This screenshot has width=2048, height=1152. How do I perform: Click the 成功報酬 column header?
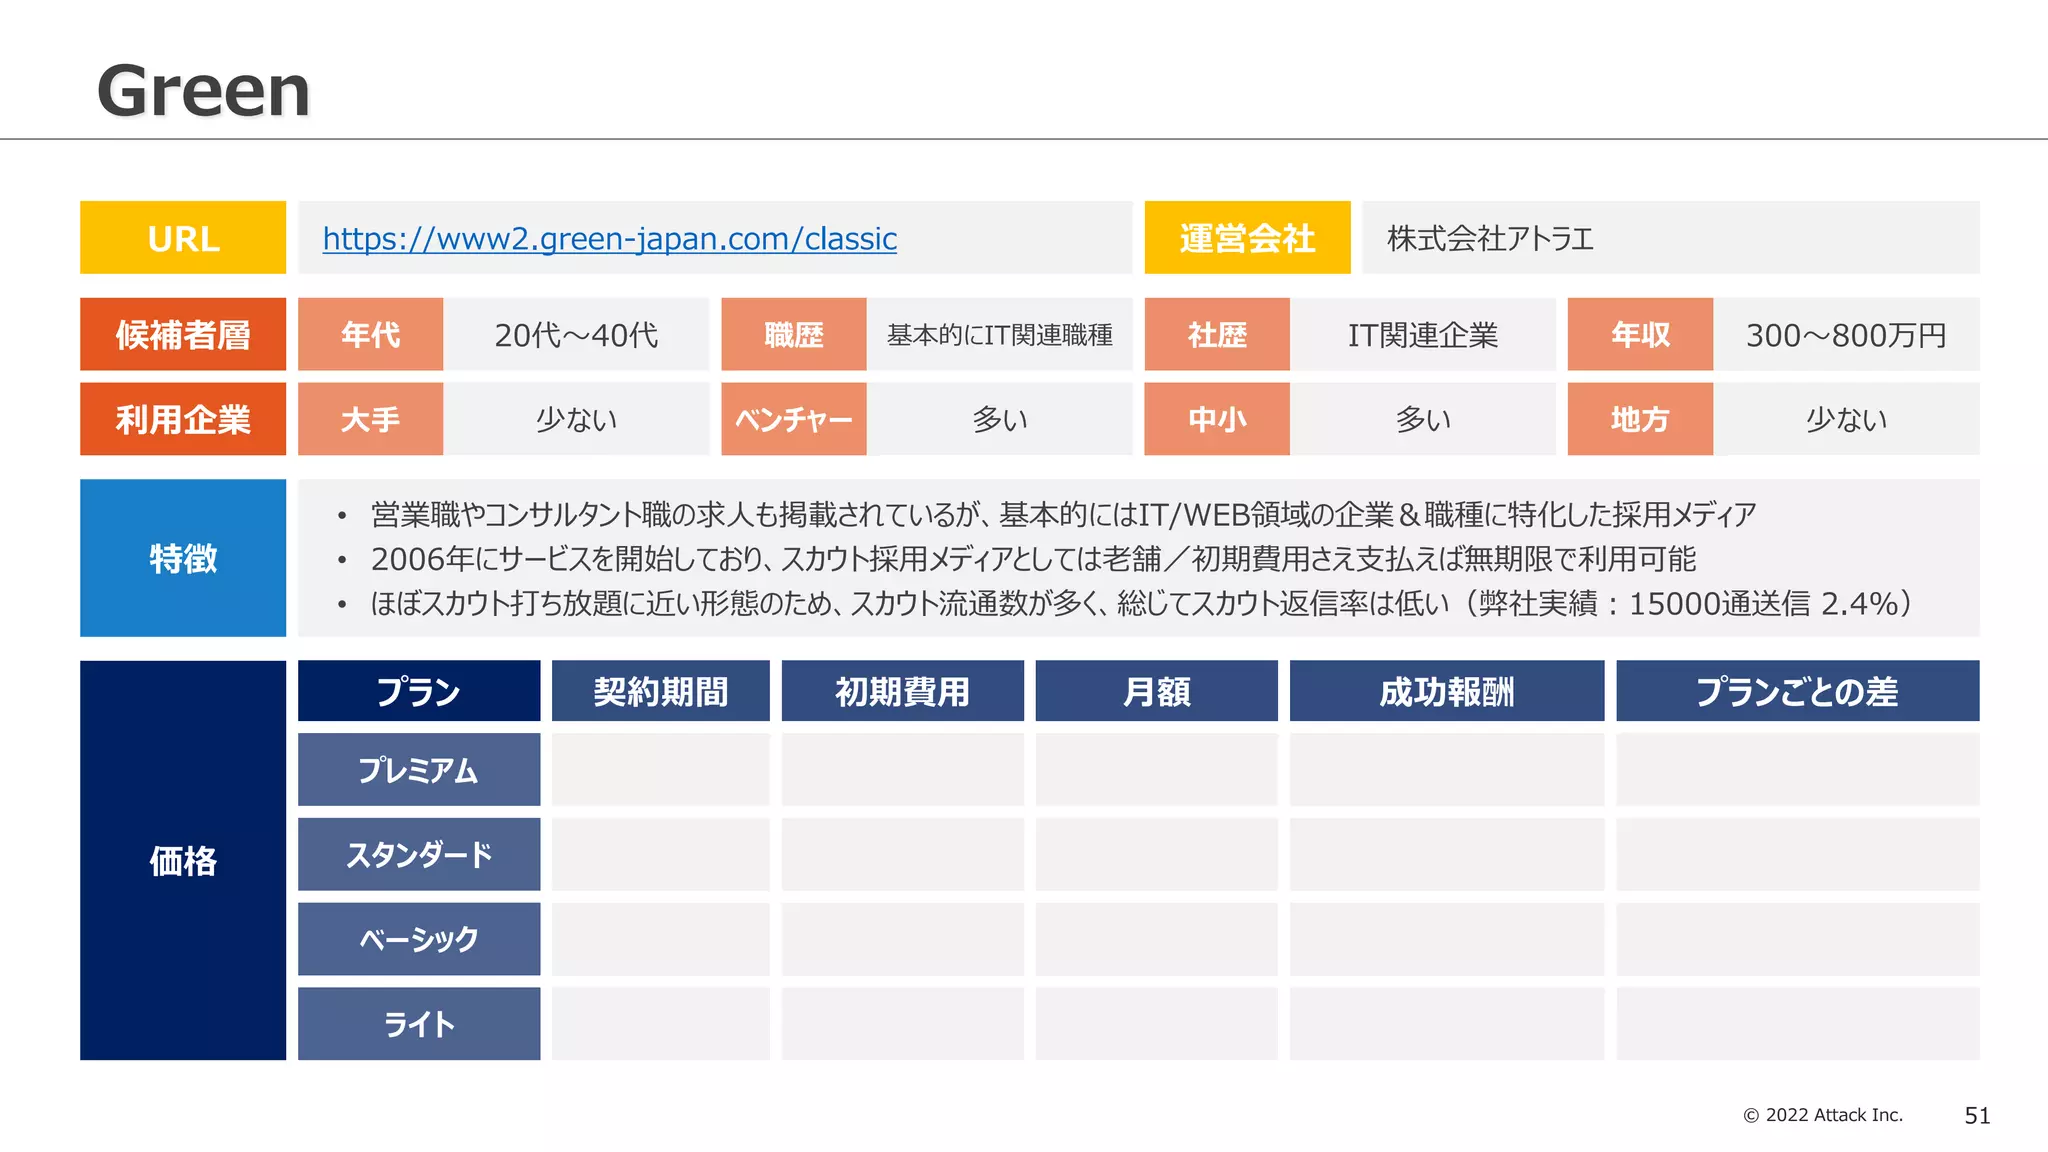pyautogui.click(x=1447, y=691)
